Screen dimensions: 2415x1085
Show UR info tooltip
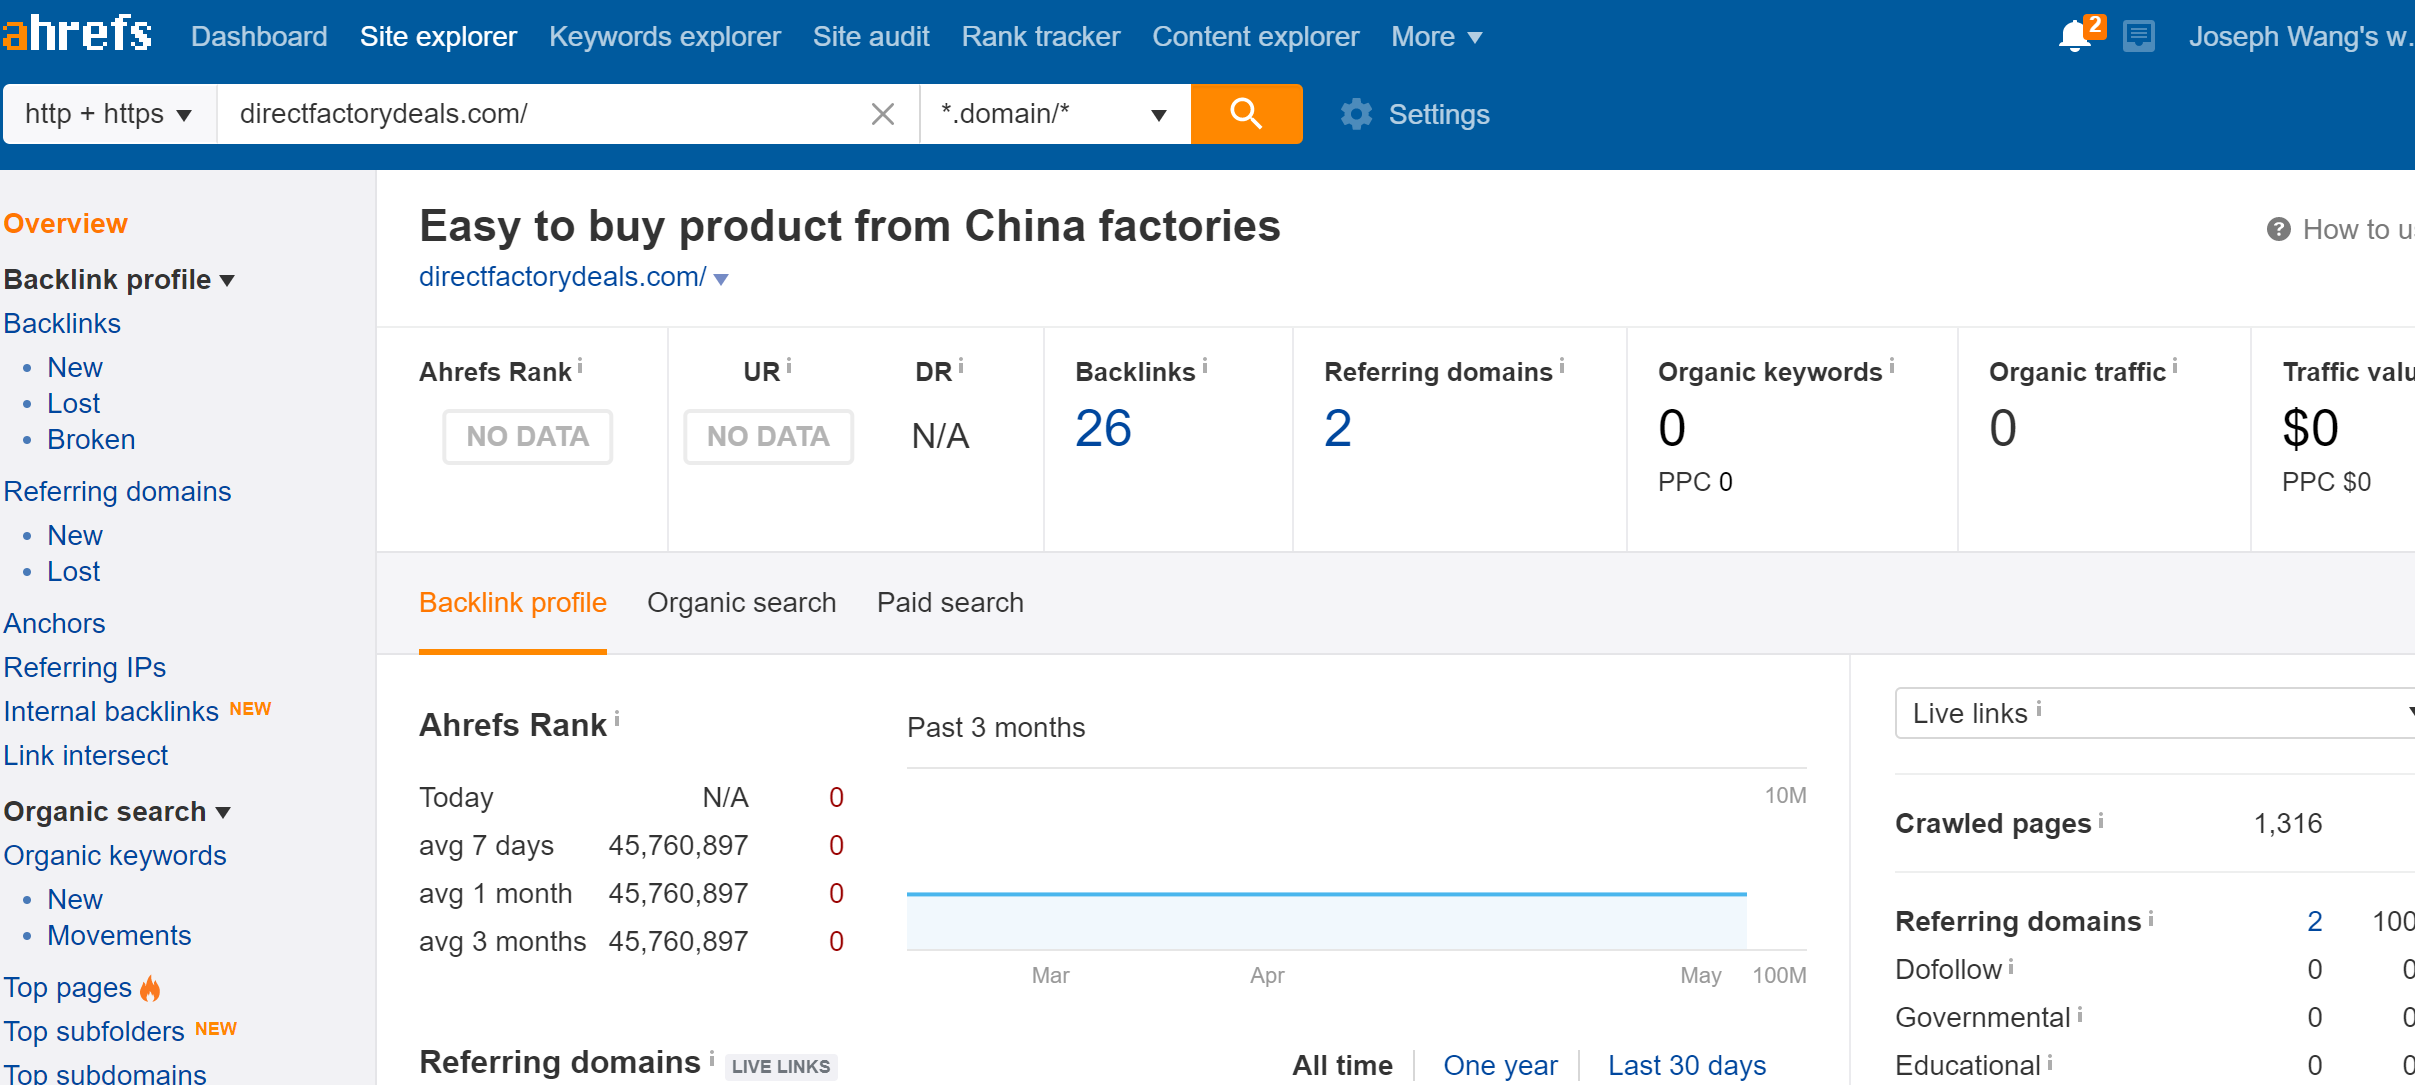tap(789, 367)
